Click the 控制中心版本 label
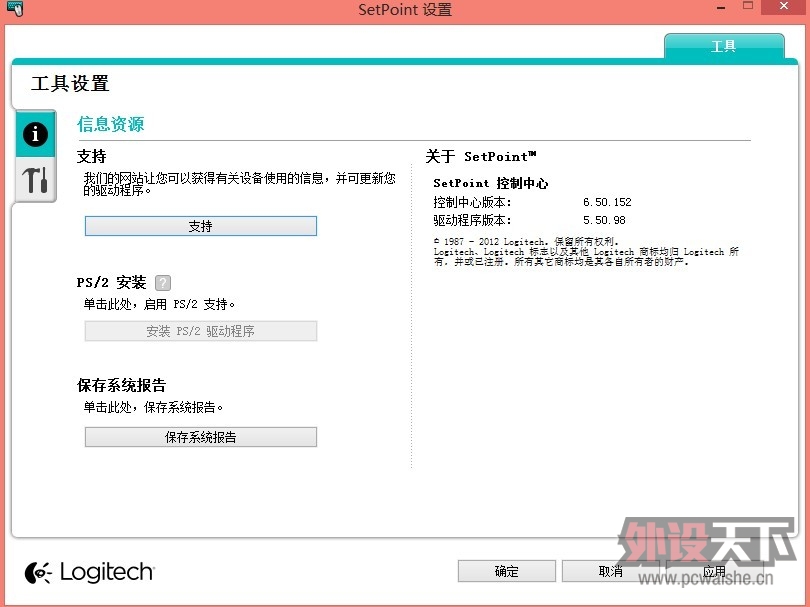The height and width of the screenshot is (607, 810). click(x=472, y=202)
